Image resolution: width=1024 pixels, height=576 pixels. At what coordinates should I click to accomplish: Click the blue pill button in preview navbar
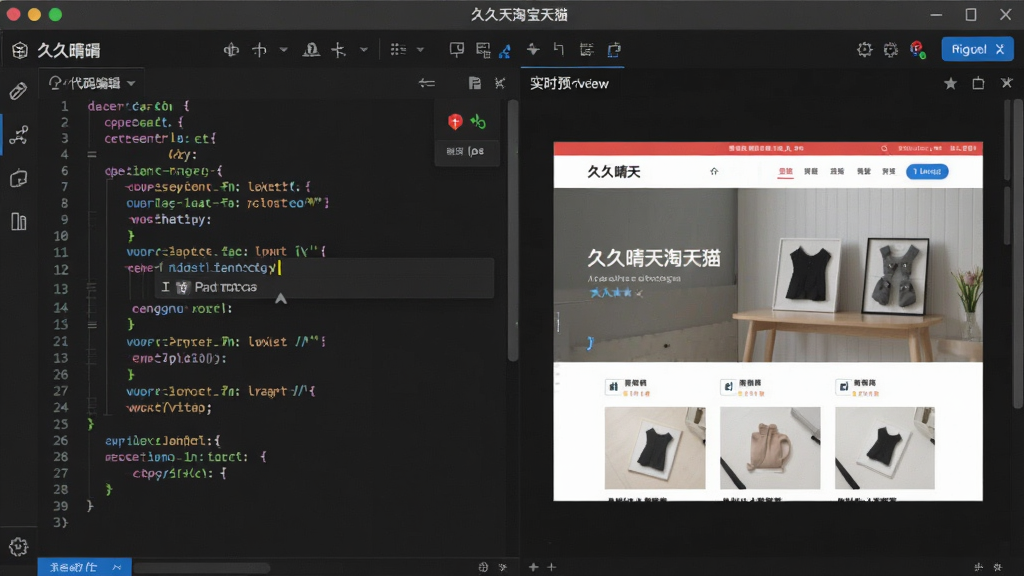pyautogui.click(x=927, y=171)
